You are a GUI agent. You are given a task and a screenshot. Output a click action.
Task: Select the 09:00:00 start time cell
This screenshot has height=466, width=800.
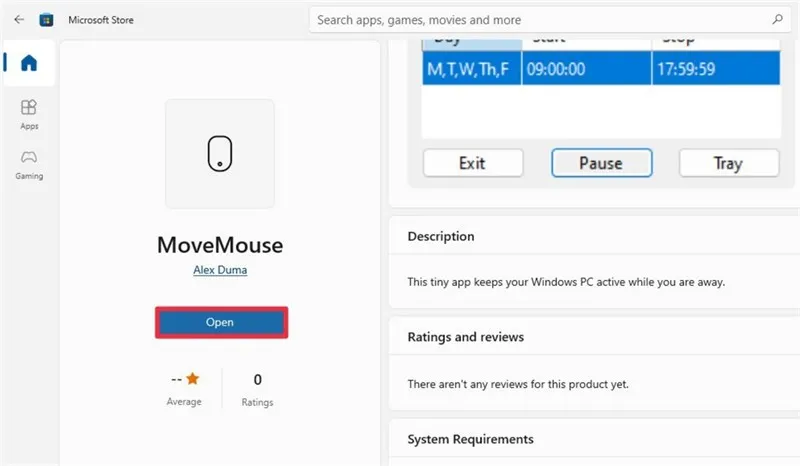[x=586, y=68]
